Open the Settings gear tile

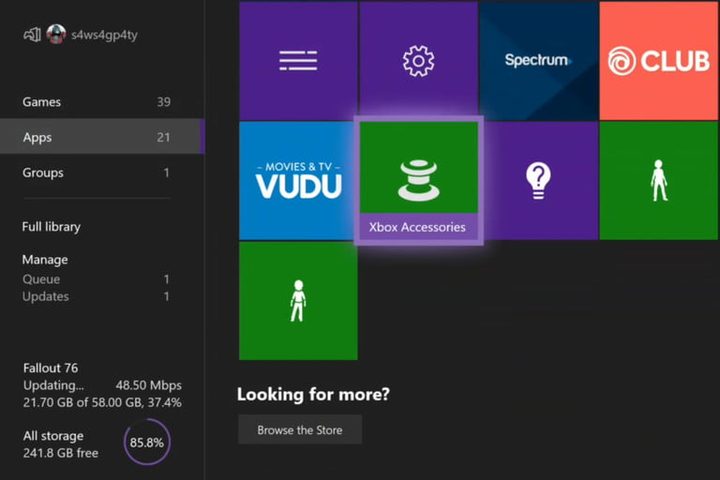click(x=418, y=61)
